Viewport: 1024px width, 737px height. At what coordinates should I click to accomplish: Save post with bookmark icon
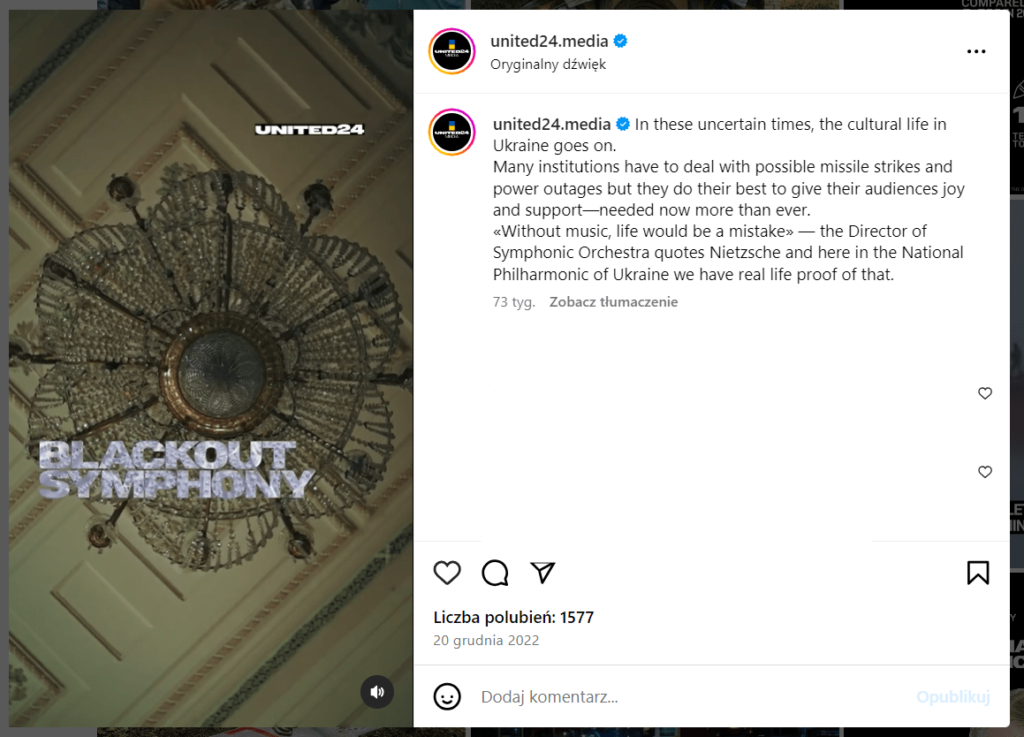(978, 572)
